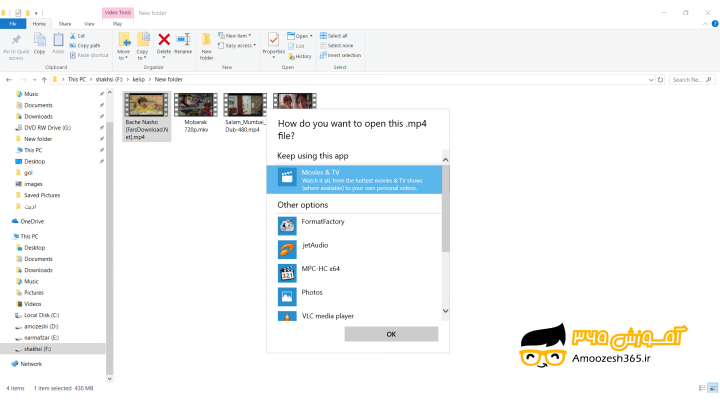Click the Copy path command
The width and height of the screenshot is (720, 400).
[x=84, y=45]
